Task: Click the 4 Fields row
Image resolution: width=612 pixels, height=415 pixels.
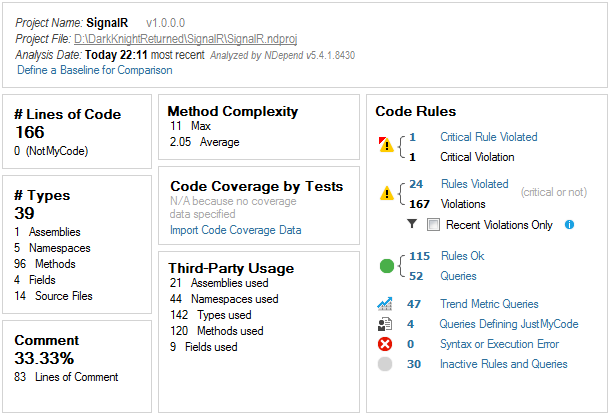Action: [x=35, y=280]
